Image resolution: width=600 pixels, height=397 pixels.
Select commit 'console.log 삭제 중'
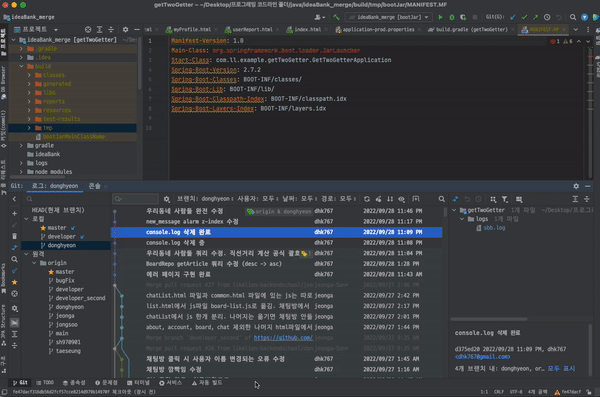pos(276,243)
